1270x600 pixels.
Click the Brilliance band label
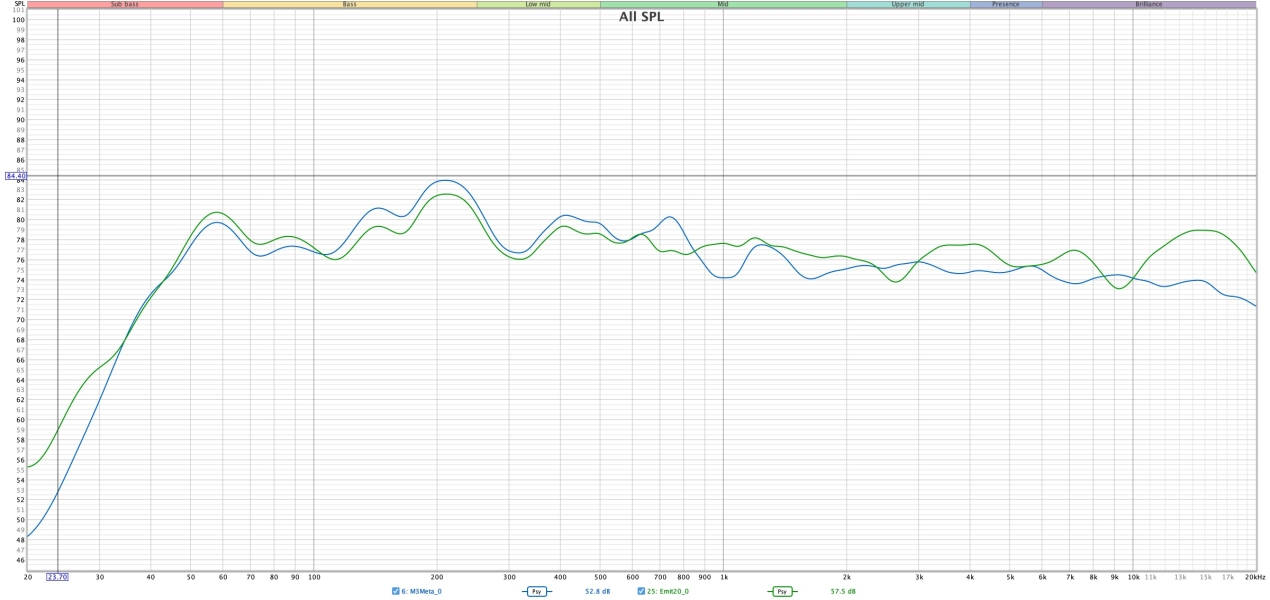pos(1148,4)
